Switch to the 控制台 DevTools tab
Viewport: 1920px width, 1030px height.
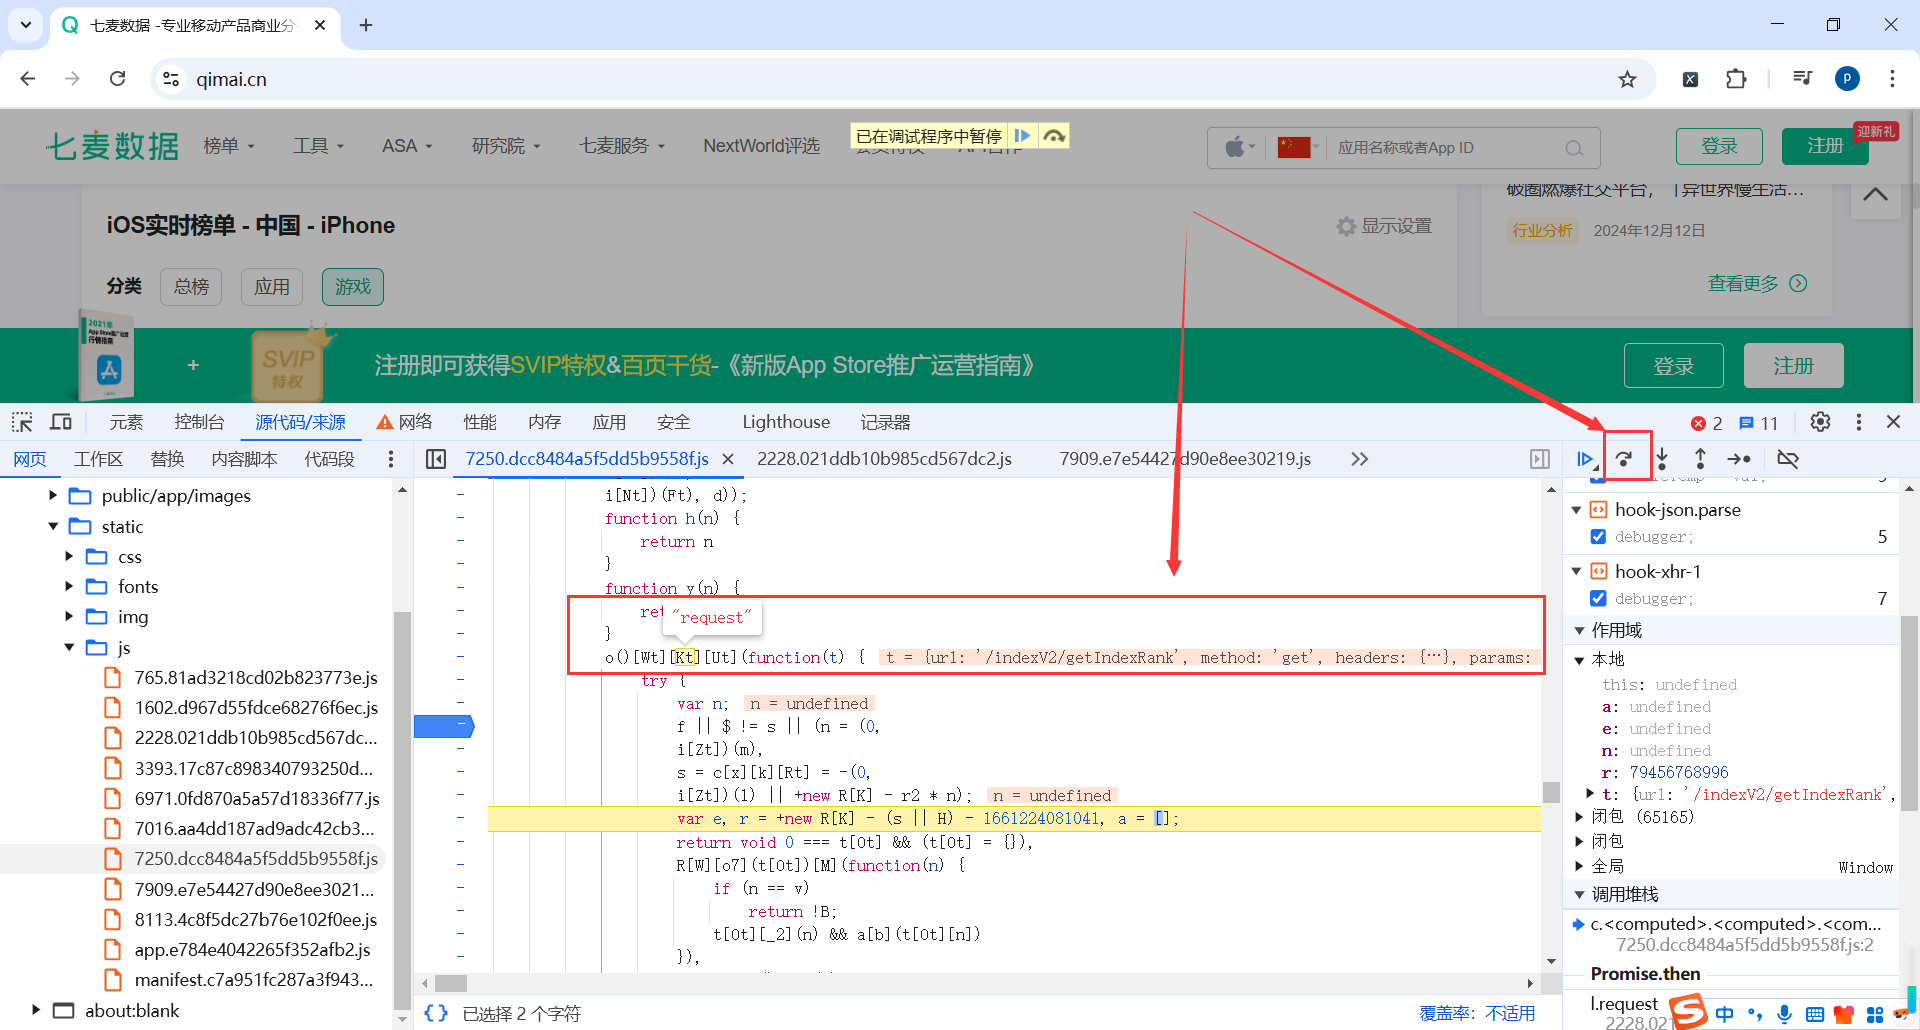point(199,422)
